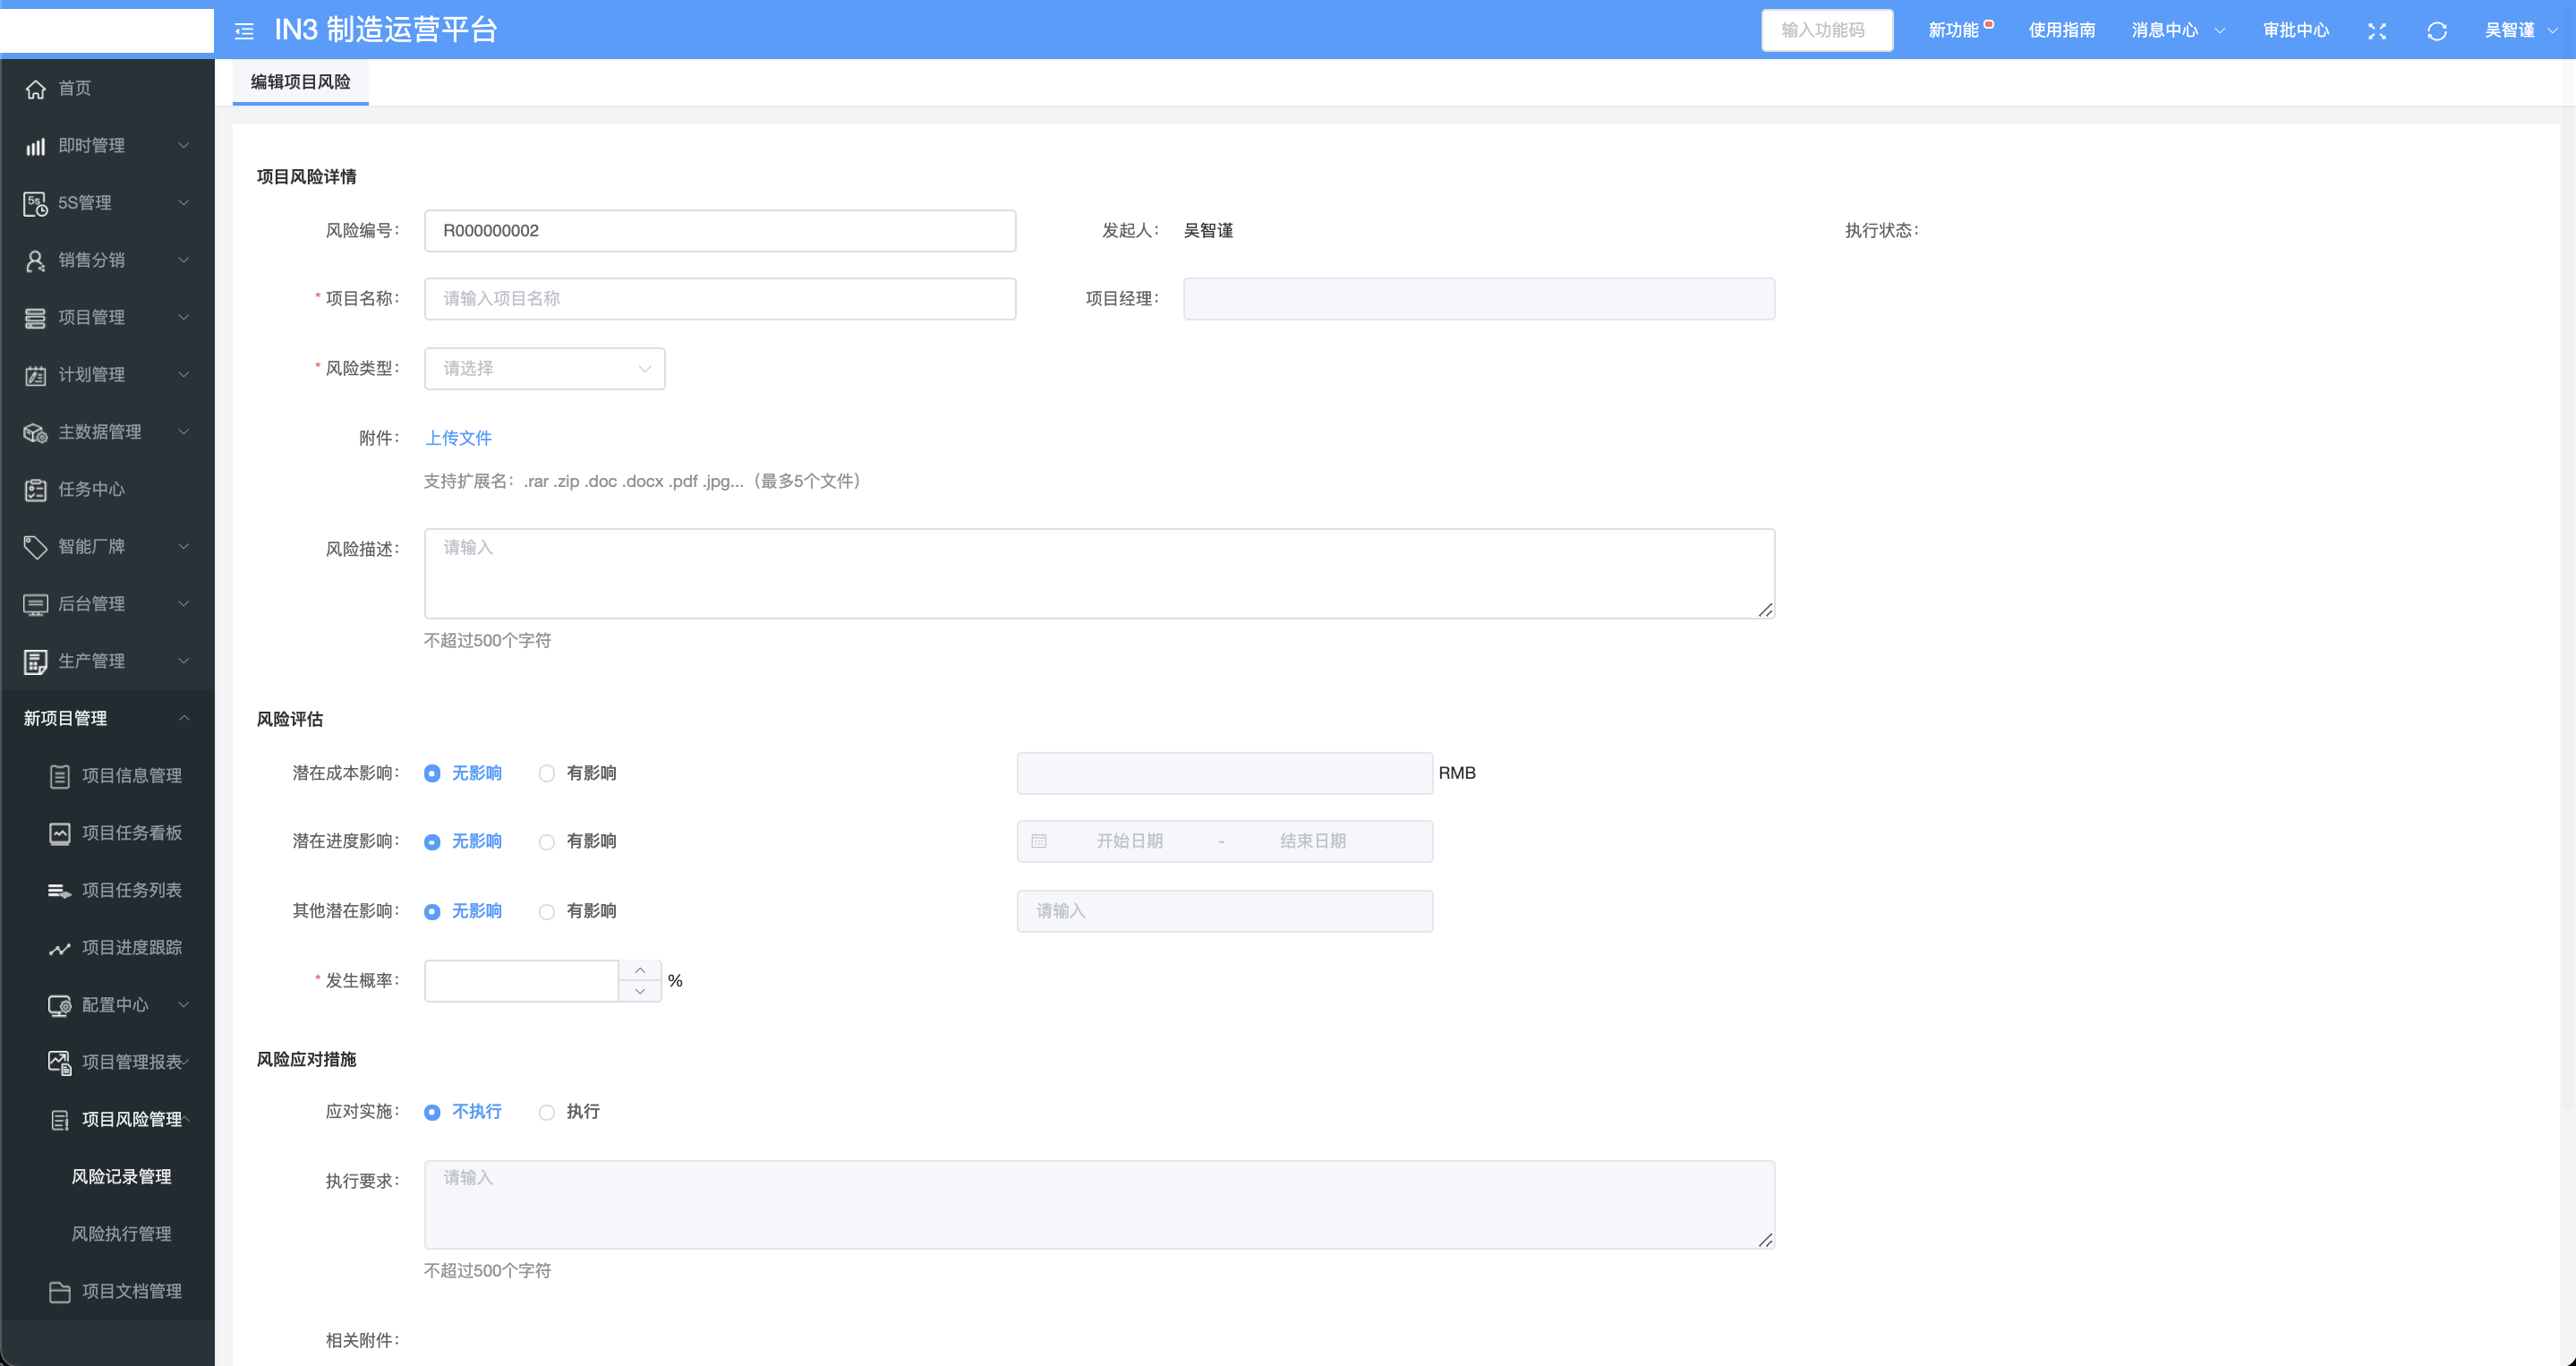Select 有影响 for 潜在进度影响
Image resolution: width=2576 pixels, height=1366 pixels.
(547, 842)
